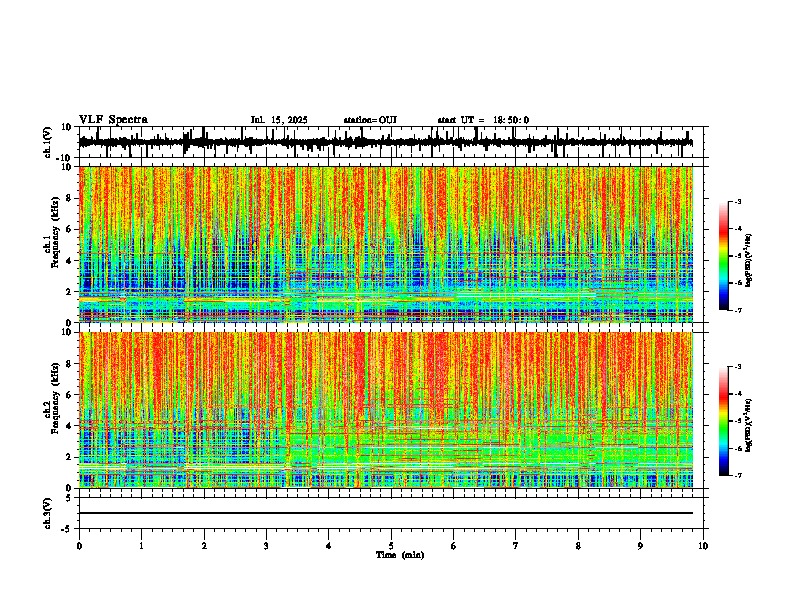Click the "ch.1(V)" axis label
Image resolution: width=792 pixels, height=612 pixels.
click(x=47, y=142)
